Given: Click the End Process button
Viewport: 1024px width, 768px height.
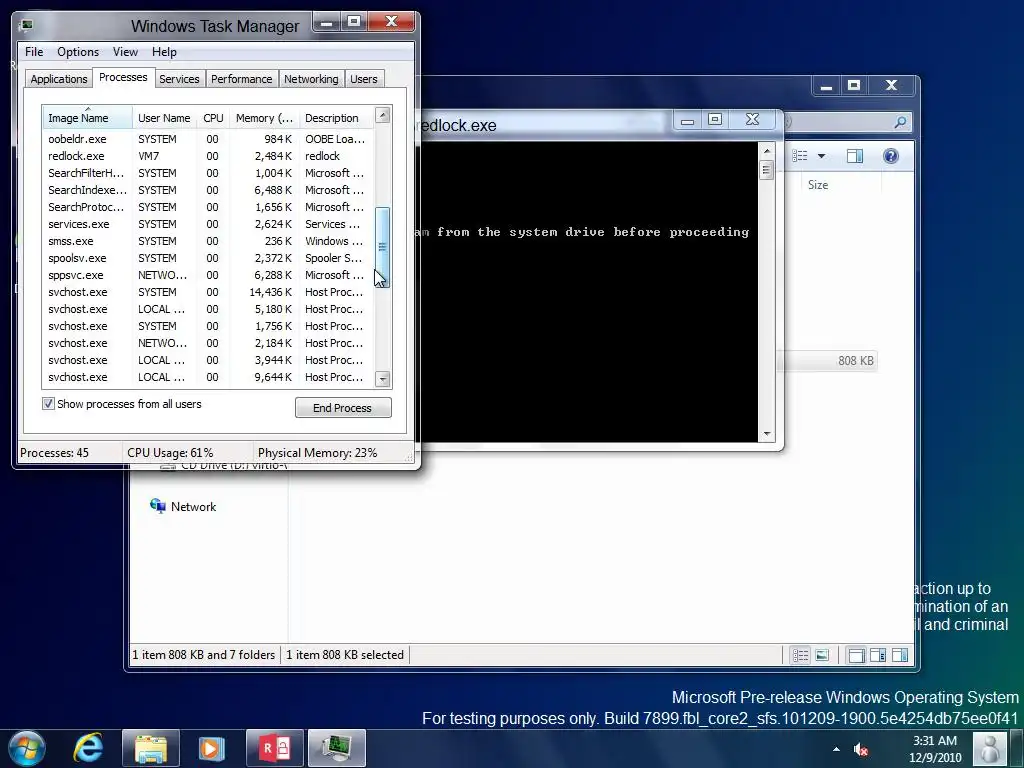Looking at the screenshot, I should (343, 408).
